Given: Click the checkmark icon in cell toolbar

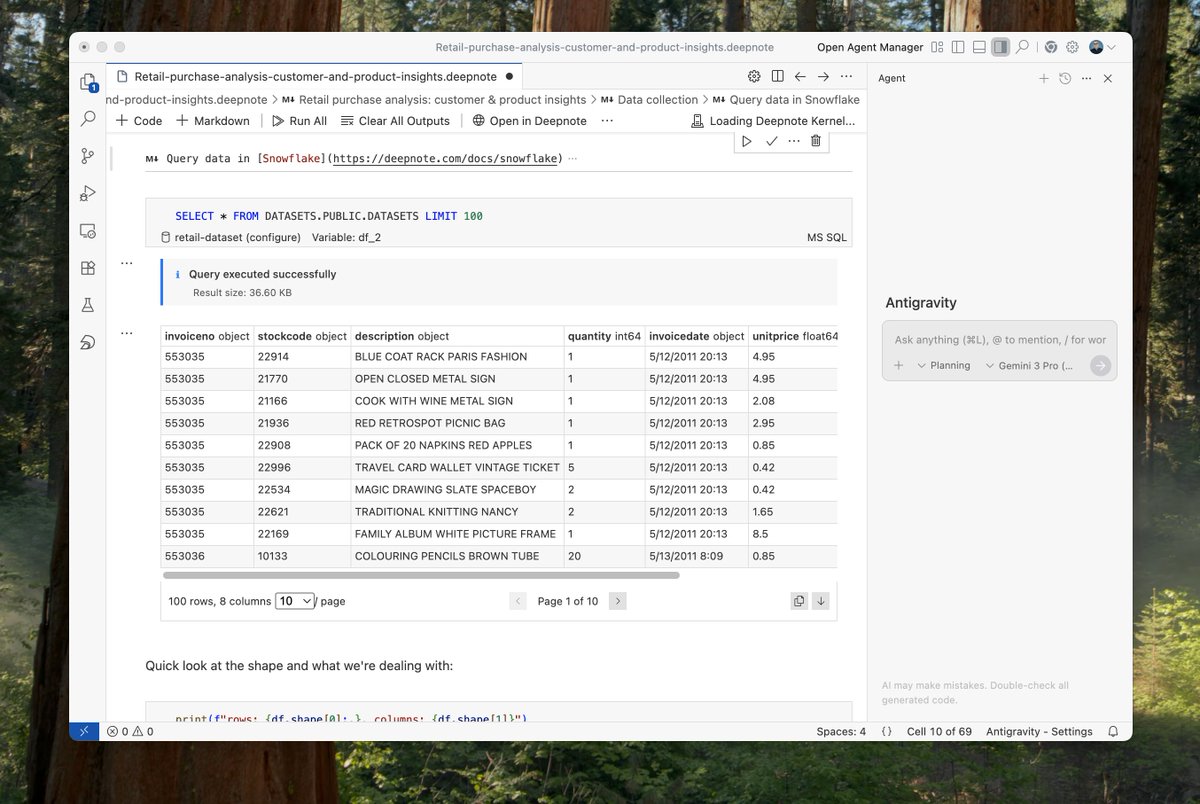Looking at the screenshot, I should coord(771,141).
